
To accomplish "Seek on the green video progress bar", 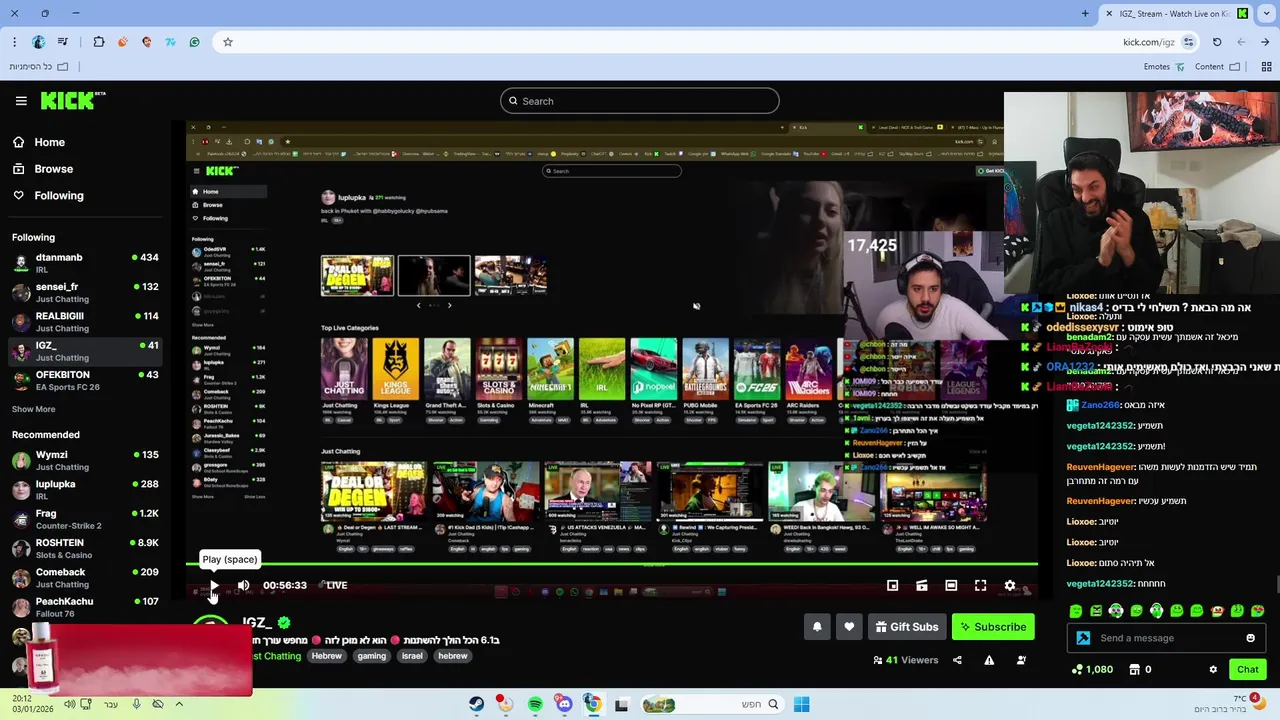I will (x=611, y=564).
